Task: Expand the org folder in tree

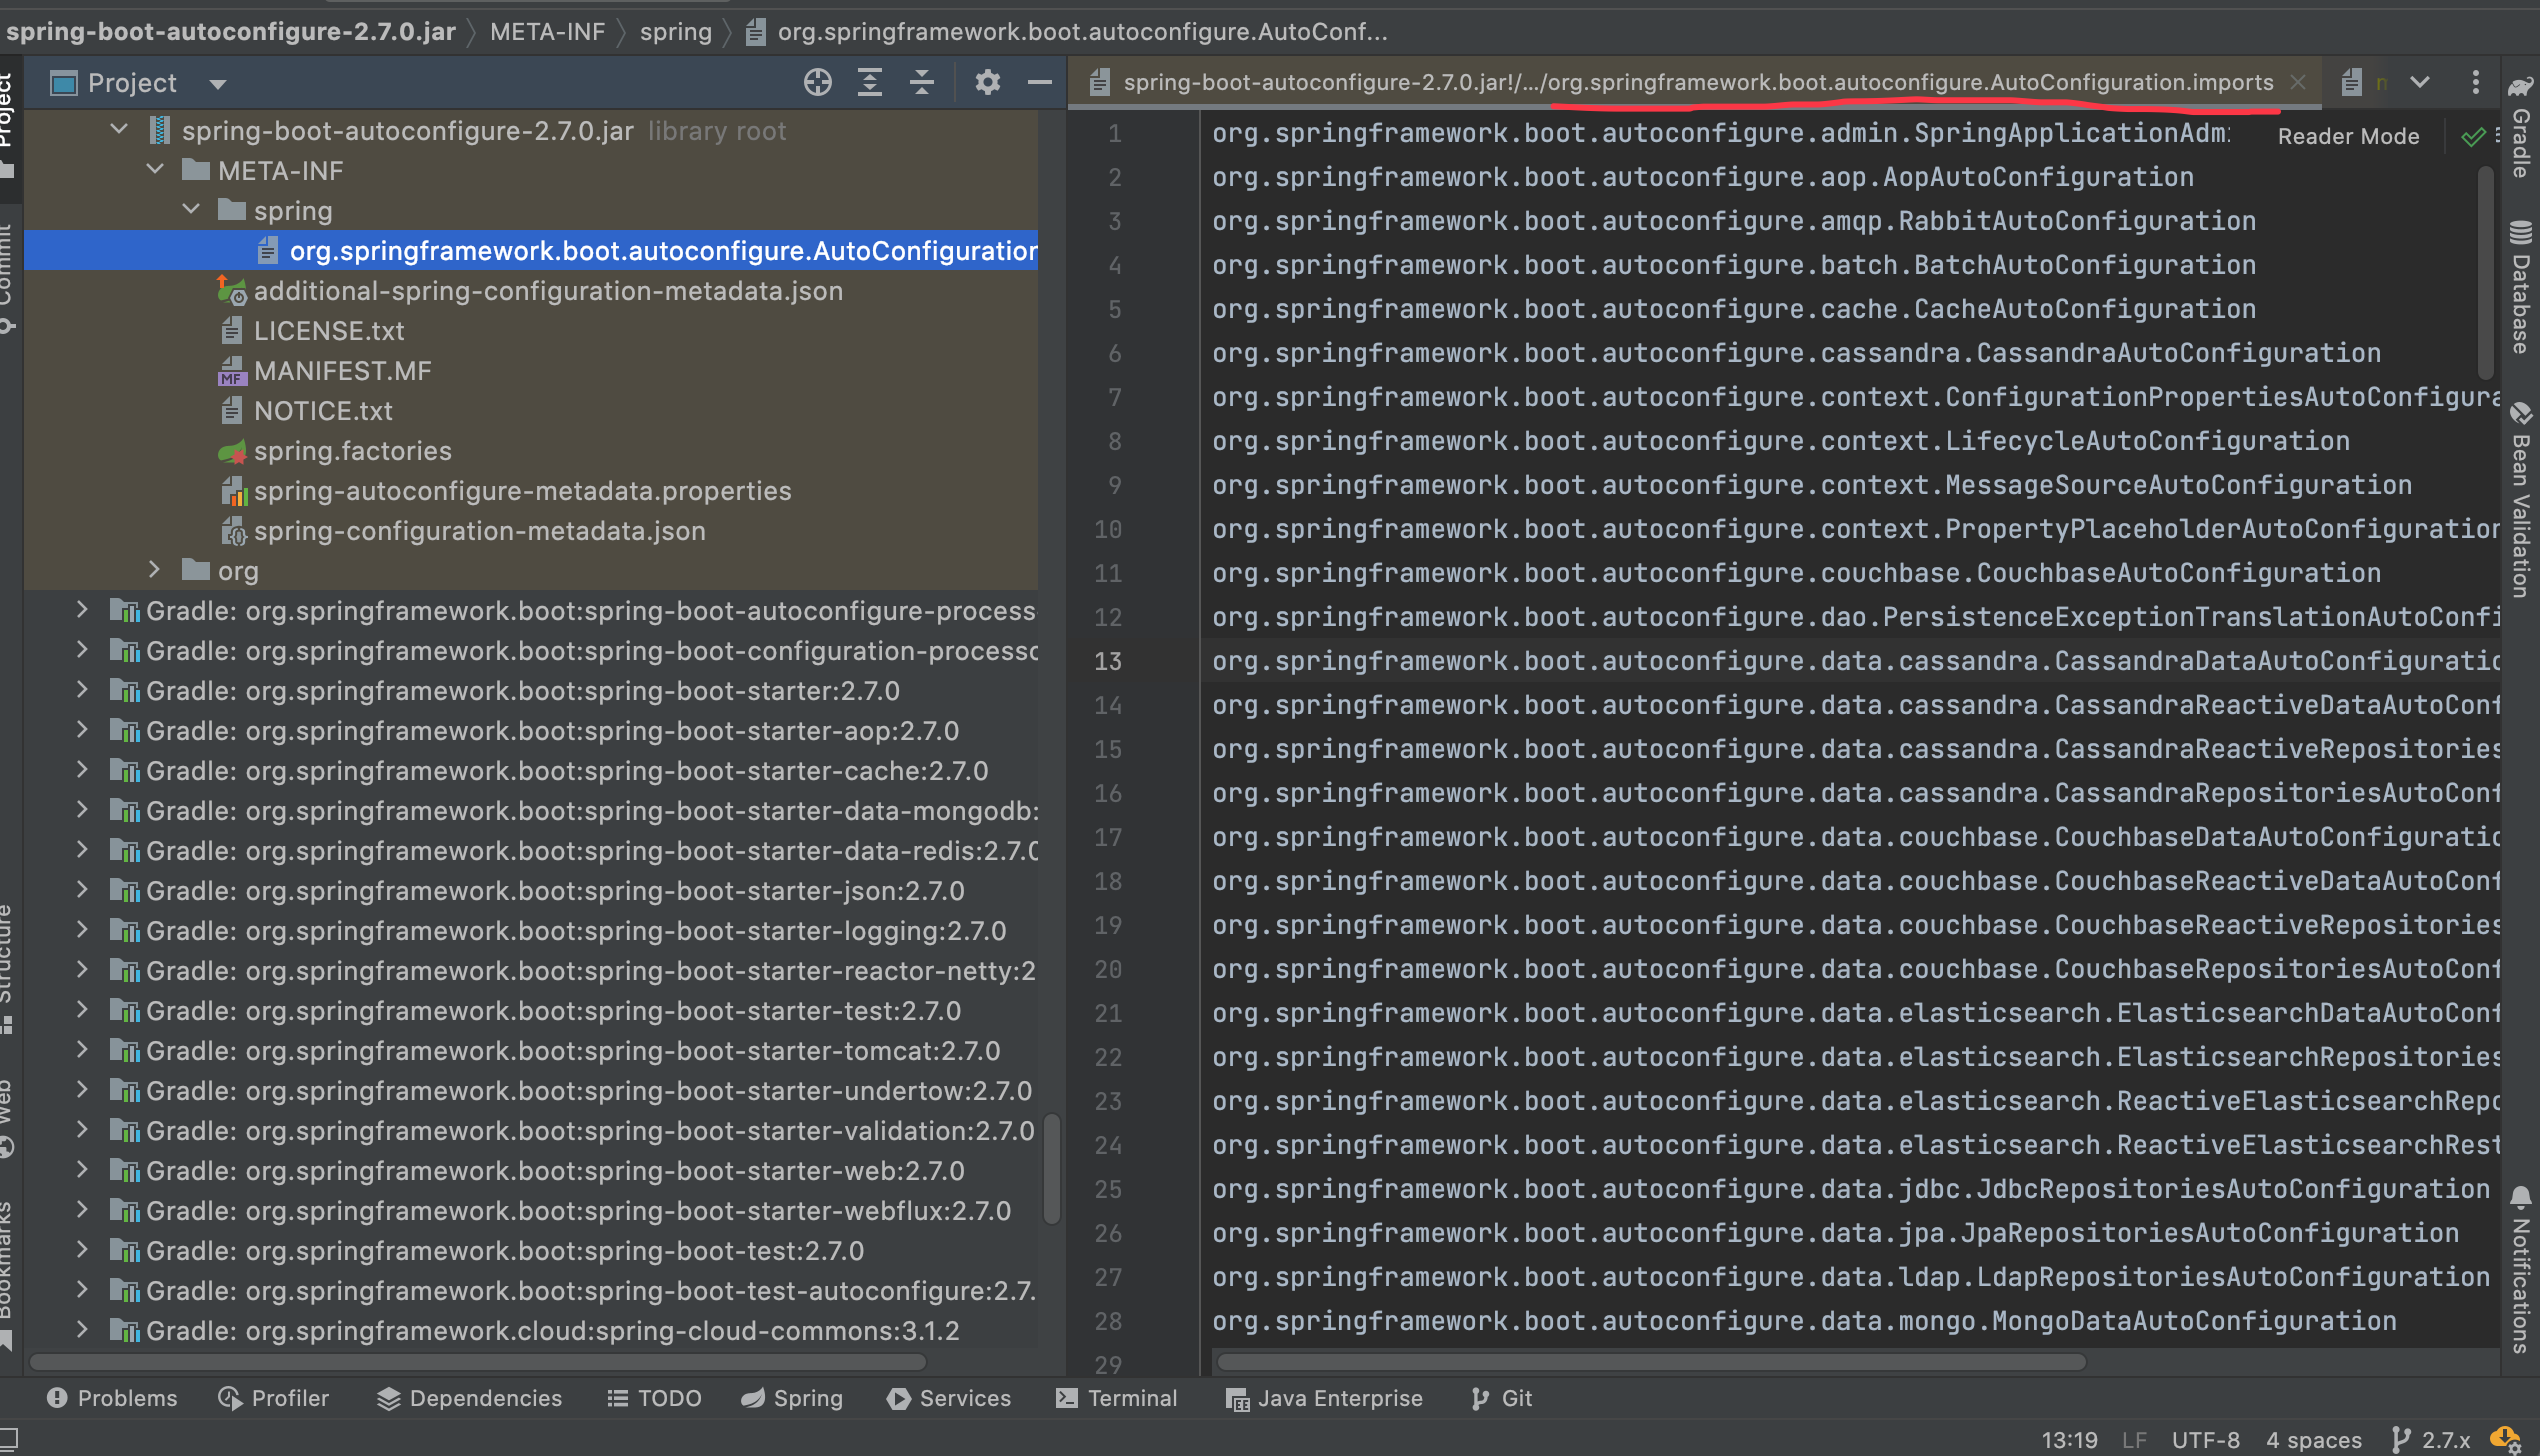Action: click(155, 571)
